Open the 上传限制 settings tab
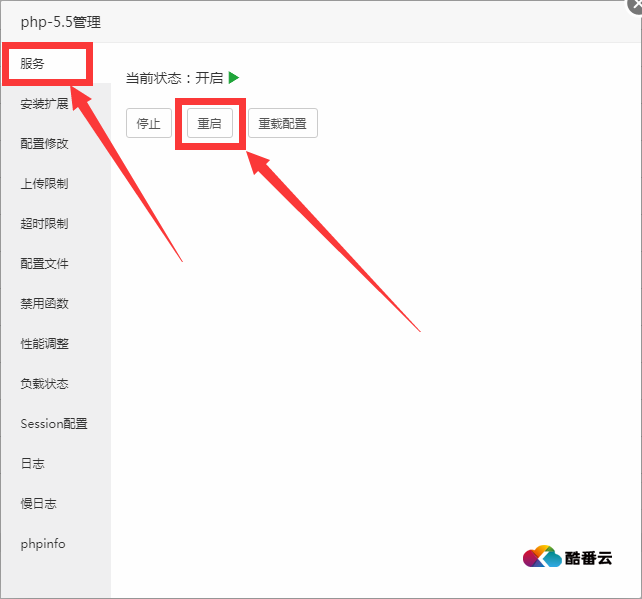The width and height of the screenshot is (642, 599). click(x=45, y=184)
